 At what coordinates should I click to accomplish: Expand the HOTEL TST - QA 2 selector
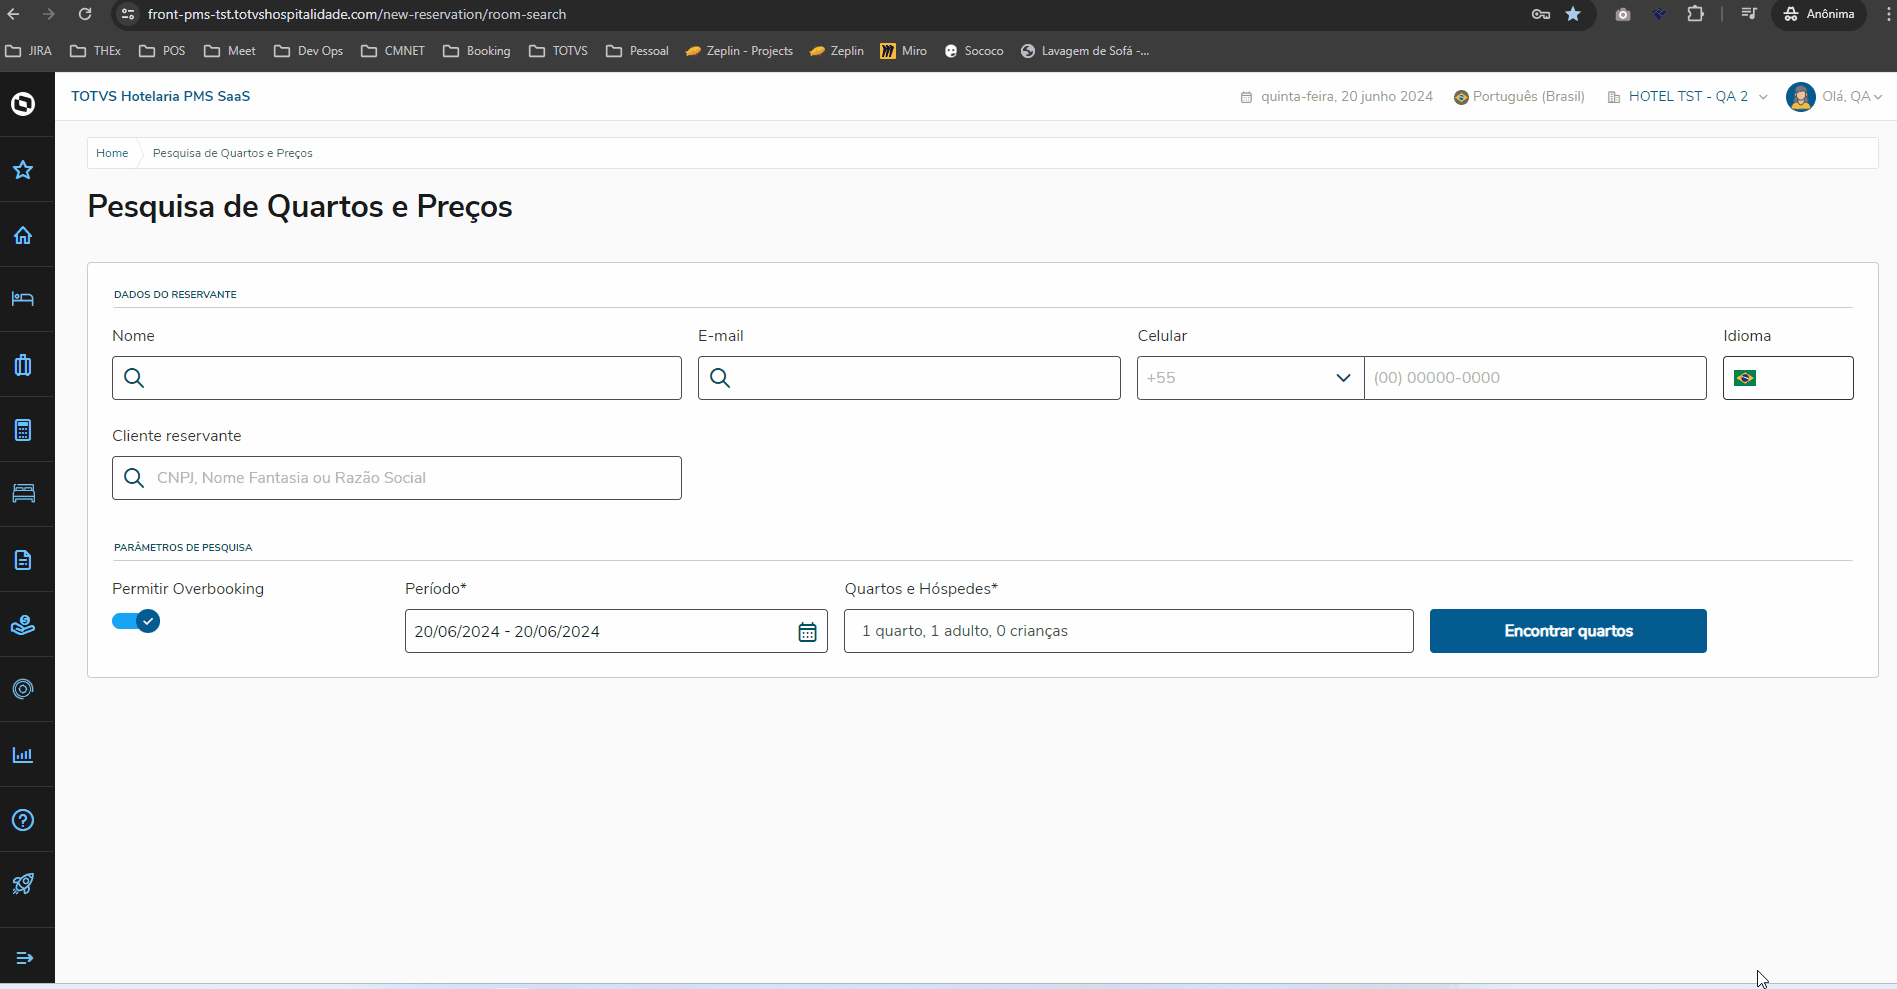[1687, 97]
